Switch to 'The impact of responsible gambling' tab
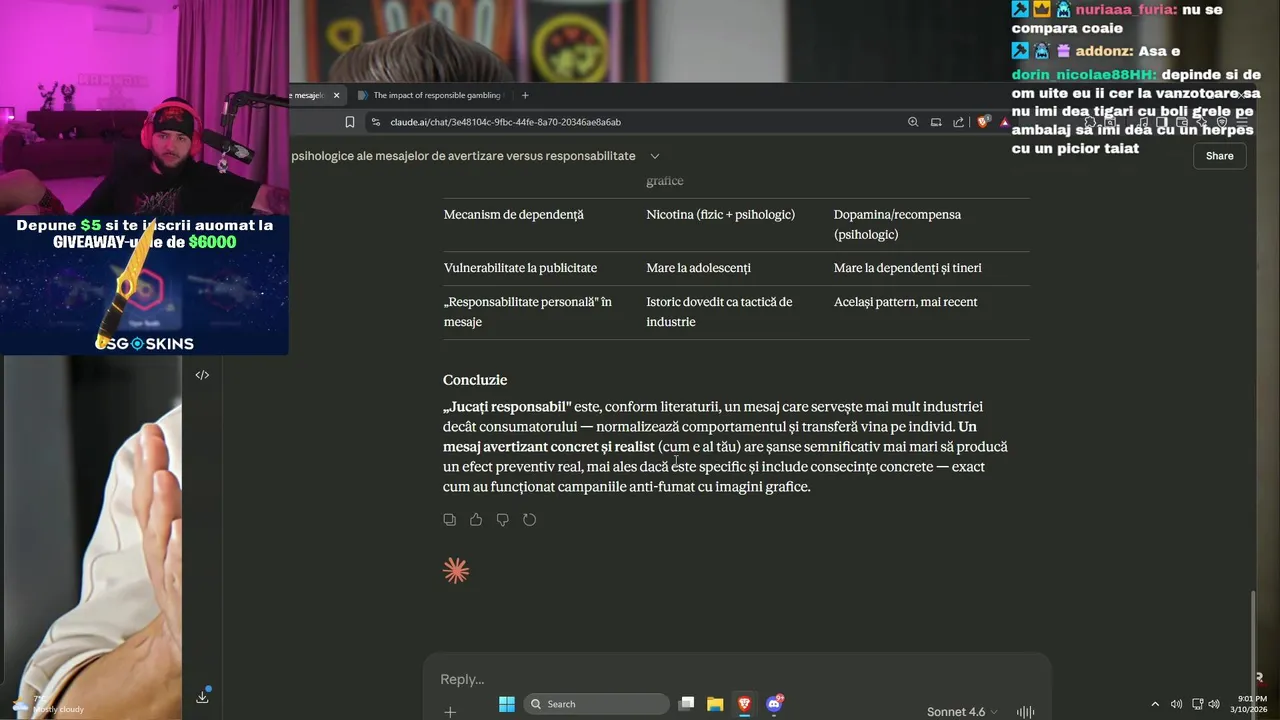This screenshot has width=1280, height=720. (436, 95)
